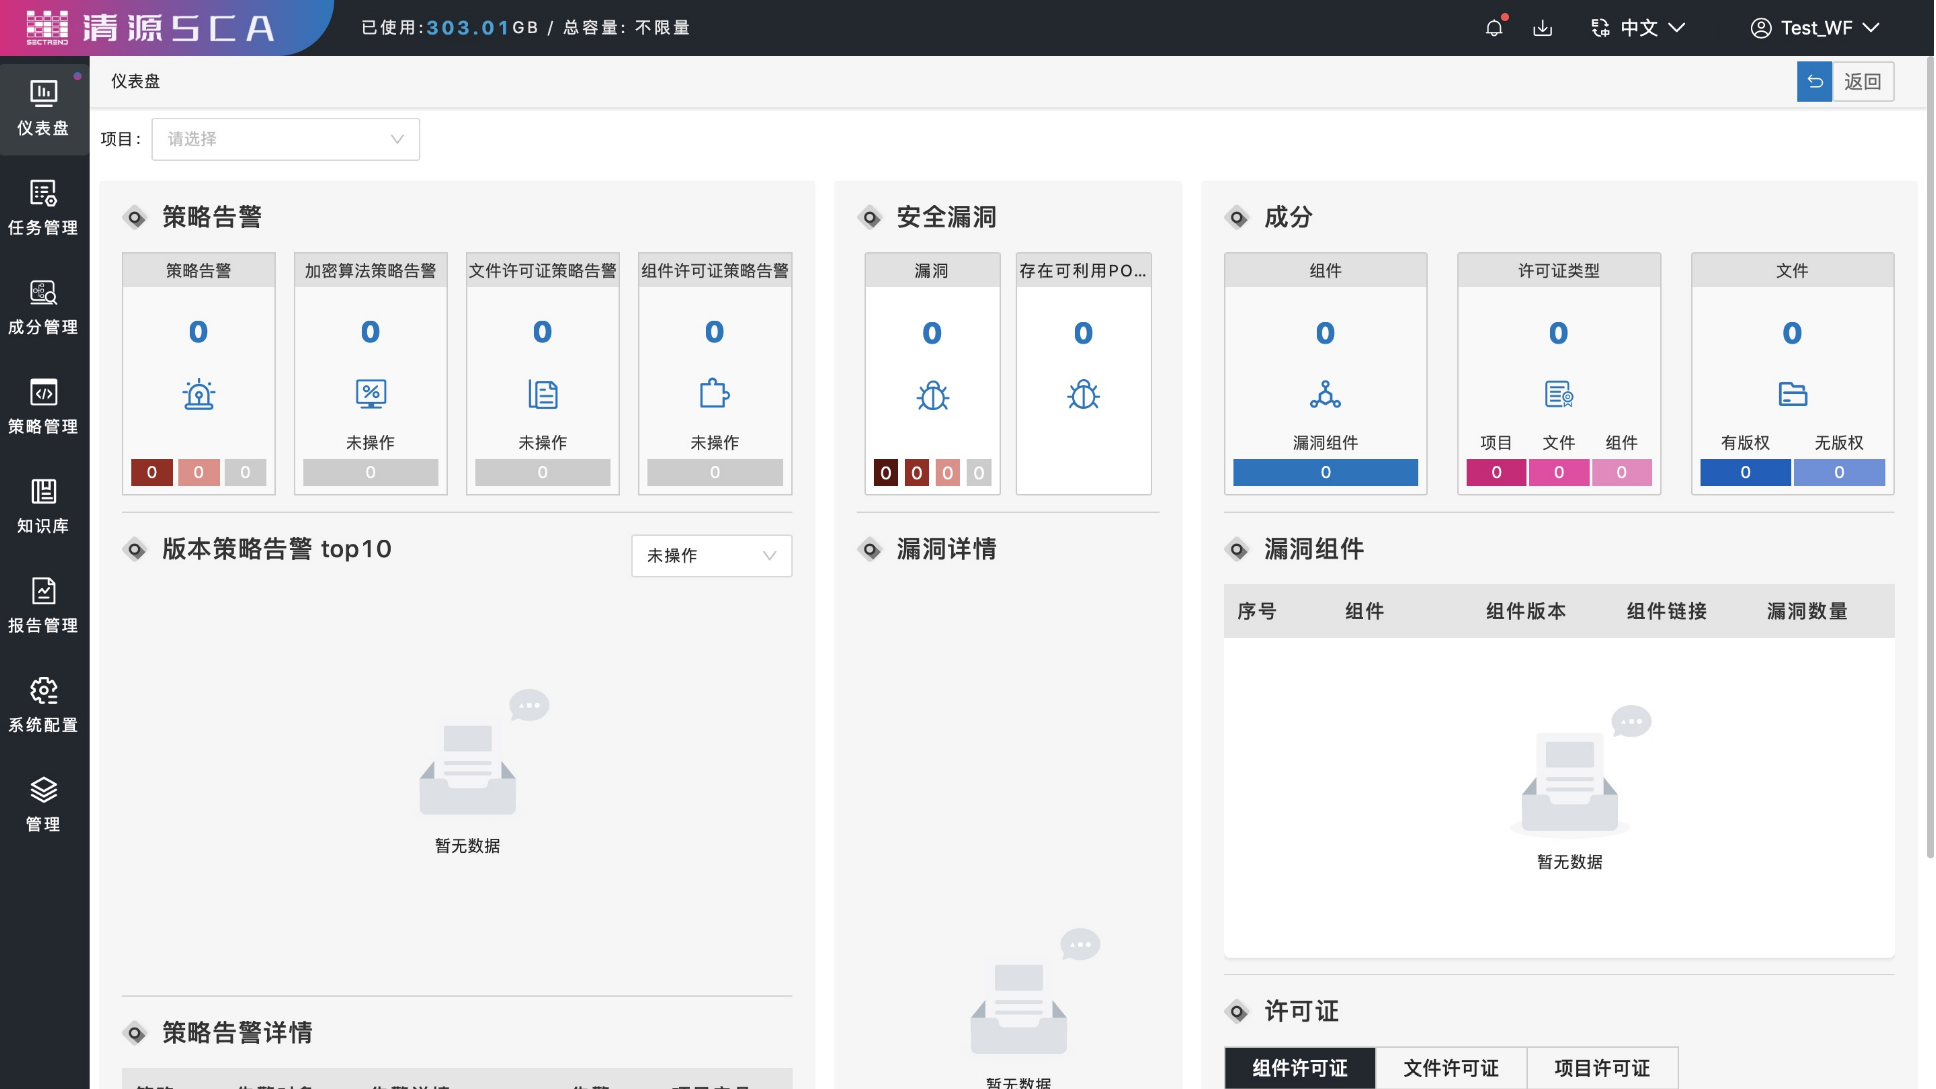Viewport: 1936px width, 1089px height.
Task: Switch to the 项目许可证 tab
Action: coord(1602,1068)
